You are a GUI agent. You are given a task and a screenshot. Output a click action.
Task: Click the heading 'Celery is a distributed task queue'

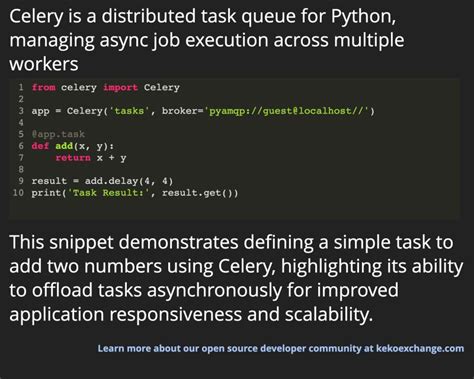pyautogui.click(x=207, y=40)
